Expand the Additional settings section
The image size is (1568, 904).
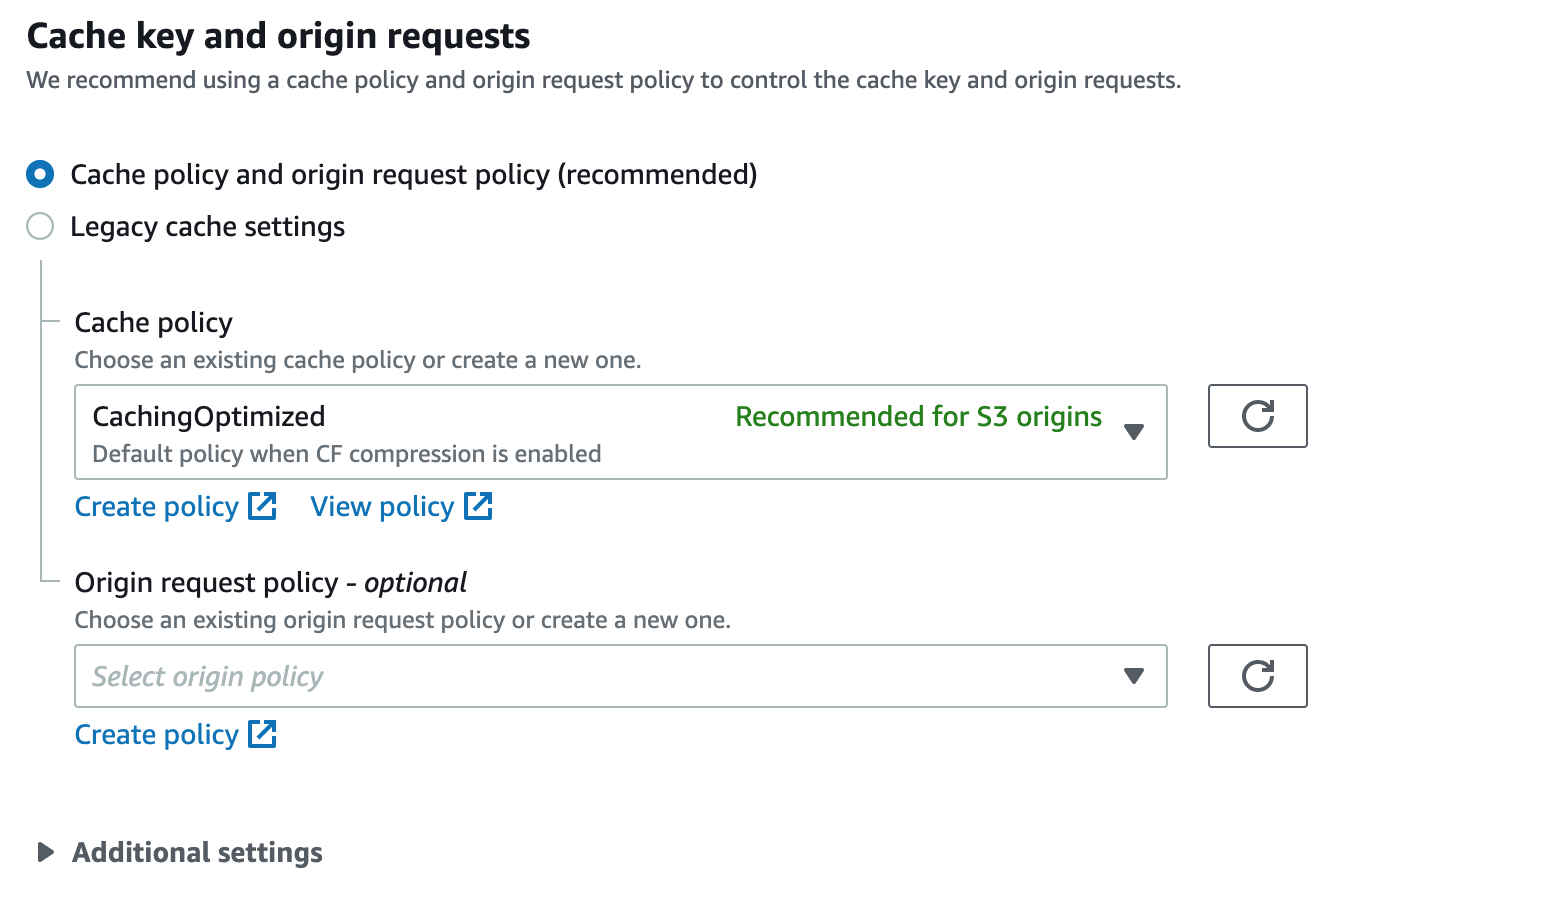point(197,852)
